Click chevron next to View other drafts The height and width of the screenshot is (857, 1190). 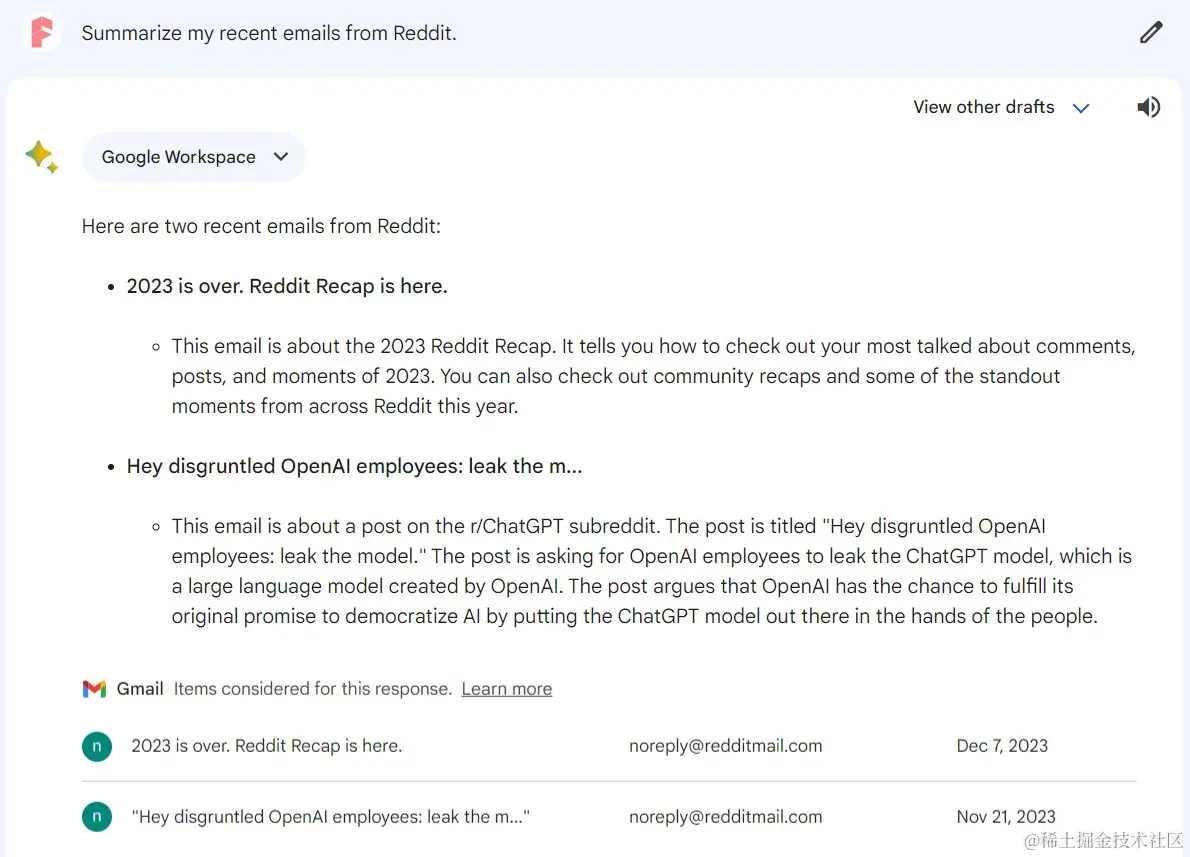1081,108
